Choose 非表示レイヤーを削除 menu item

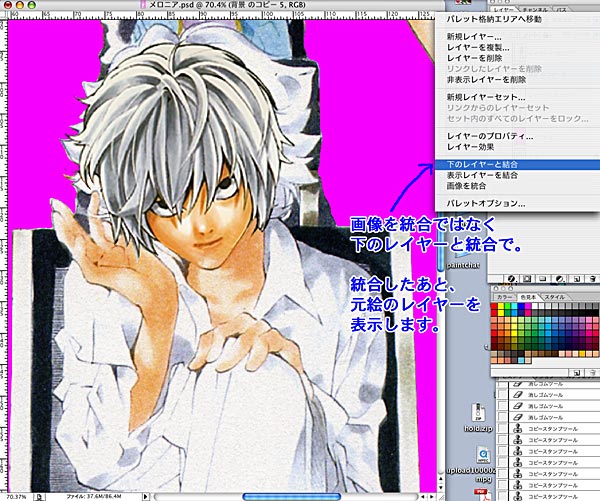517,80
